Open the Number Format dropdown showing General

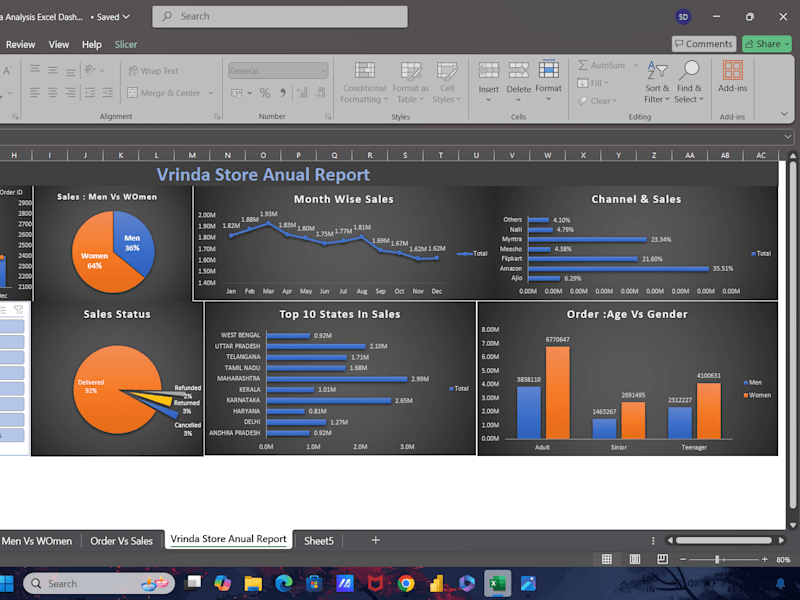[278, 71]
